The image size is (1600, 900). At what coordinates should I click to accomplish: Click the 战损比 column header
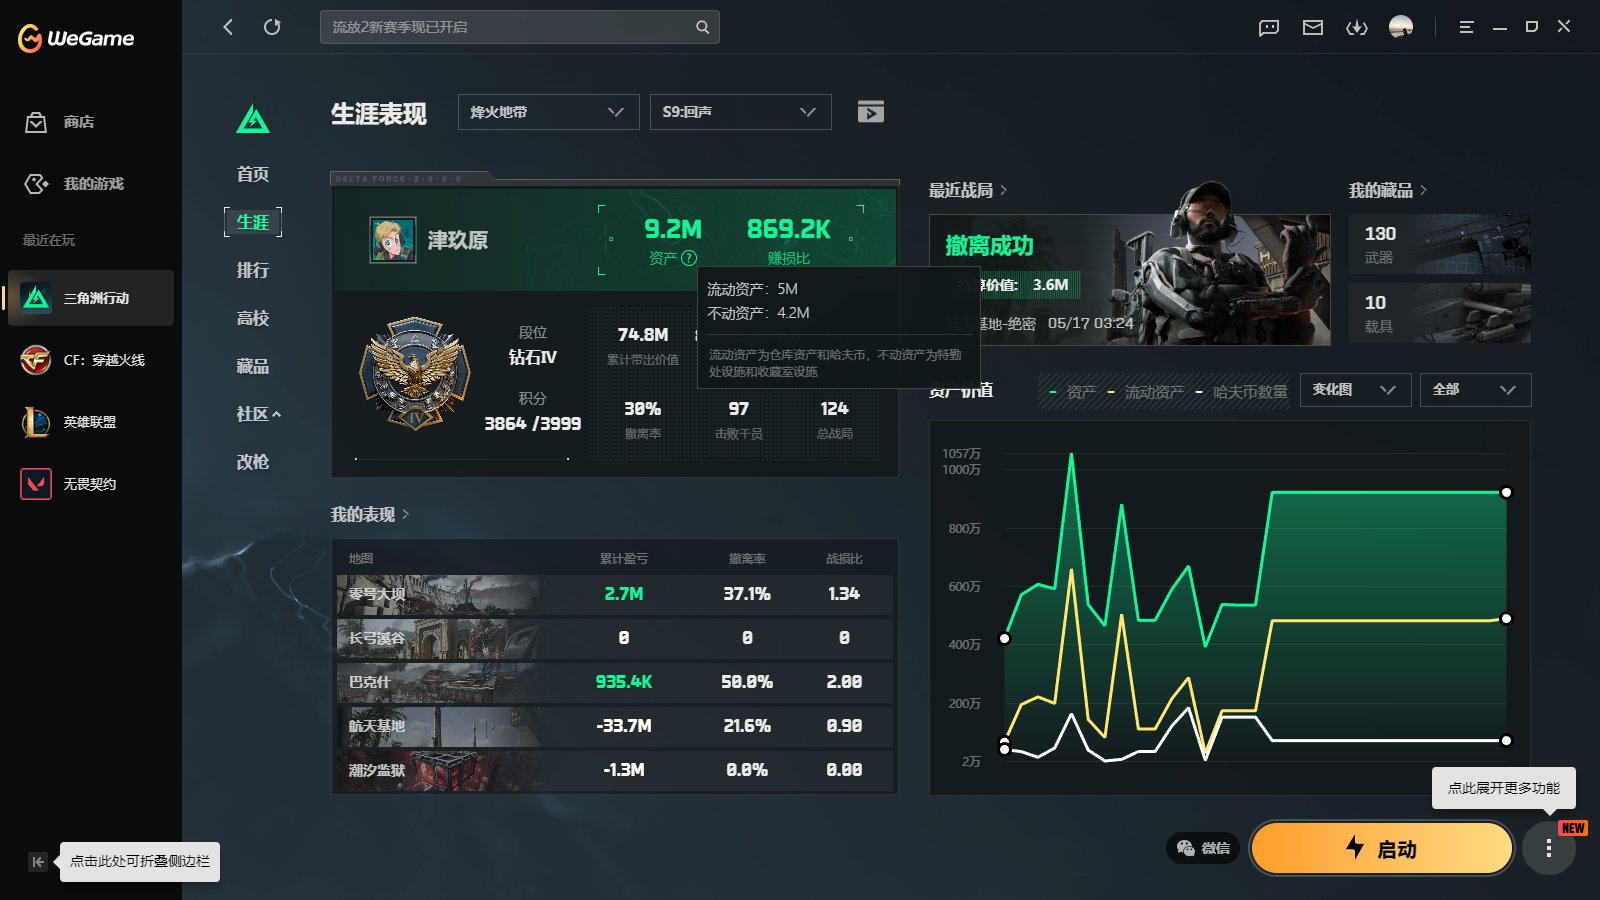pyautogui.click(x=844, y=559)
